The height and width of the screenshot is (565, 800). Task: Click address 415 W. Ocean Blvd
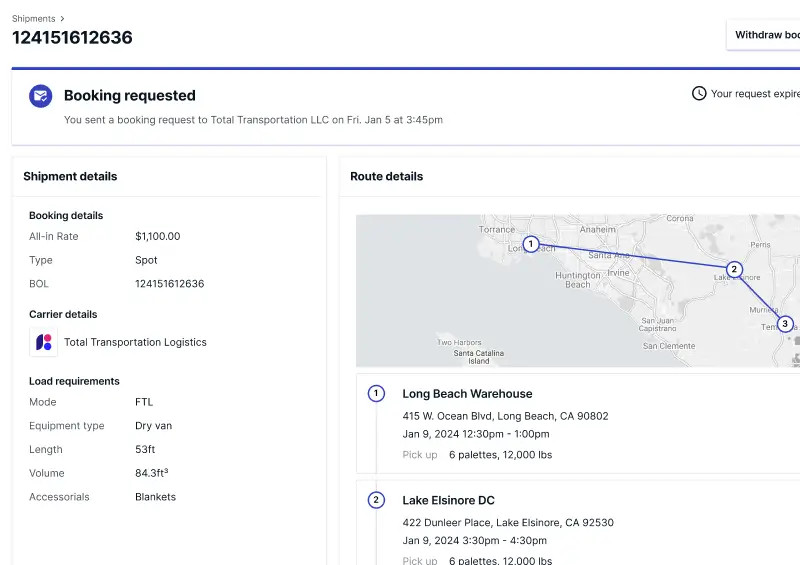click(505, 416)
